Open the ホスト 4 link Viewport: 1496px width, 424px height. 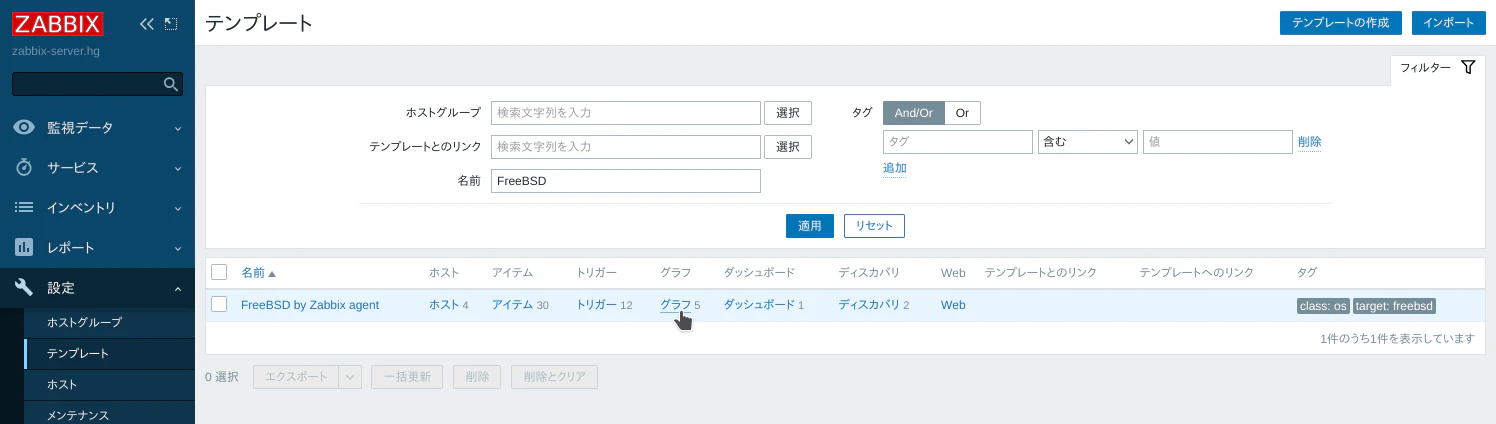point(443,305)
